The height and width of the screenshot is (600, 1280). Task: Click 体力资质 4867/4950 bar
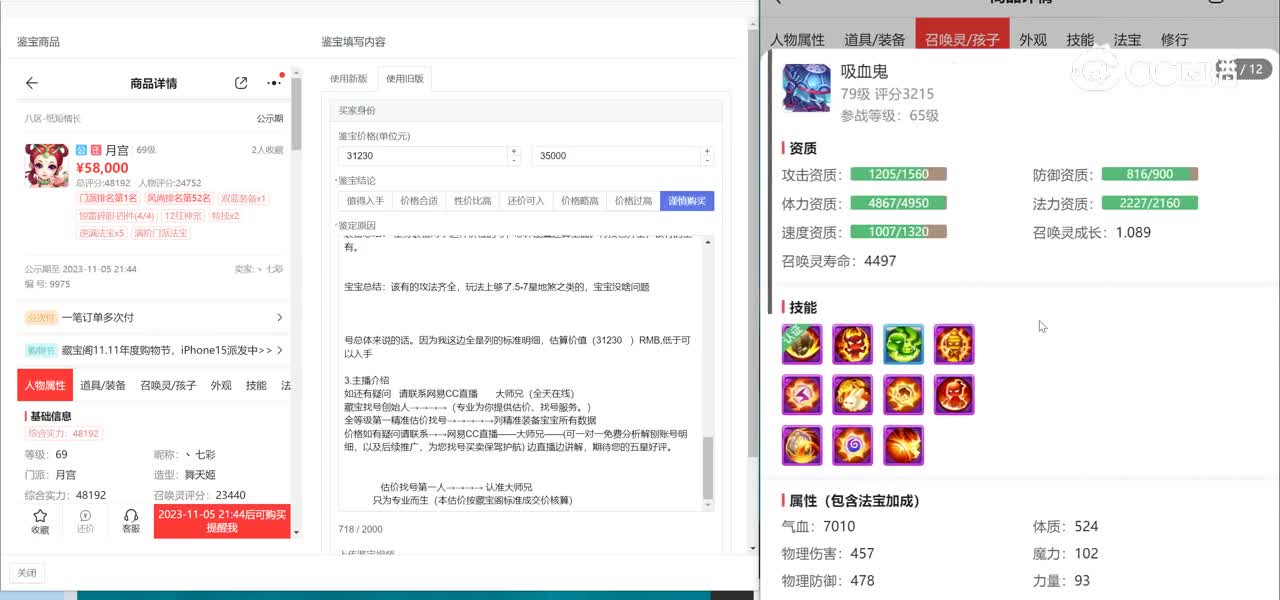pos(899,203)
